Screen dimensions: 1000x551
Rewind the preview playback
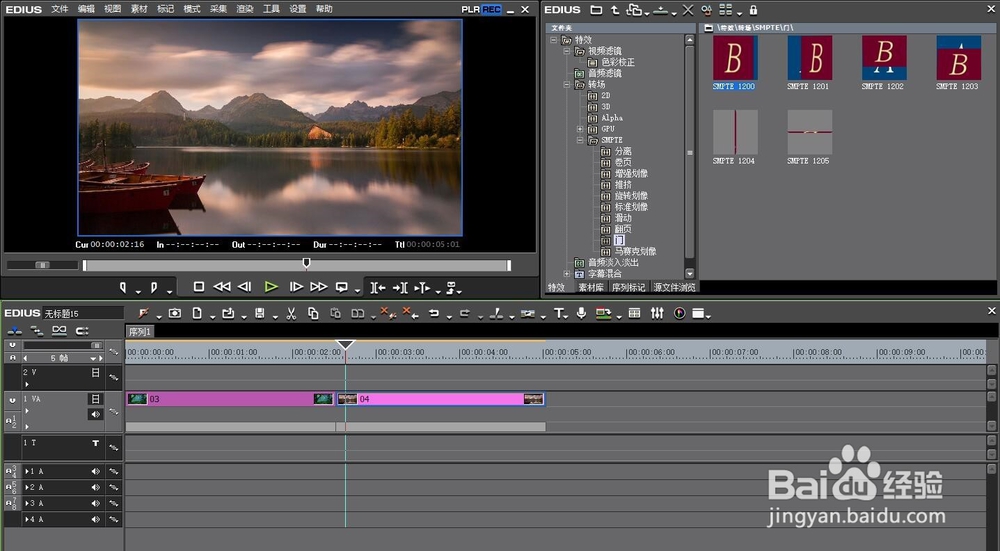click(221, 287)
